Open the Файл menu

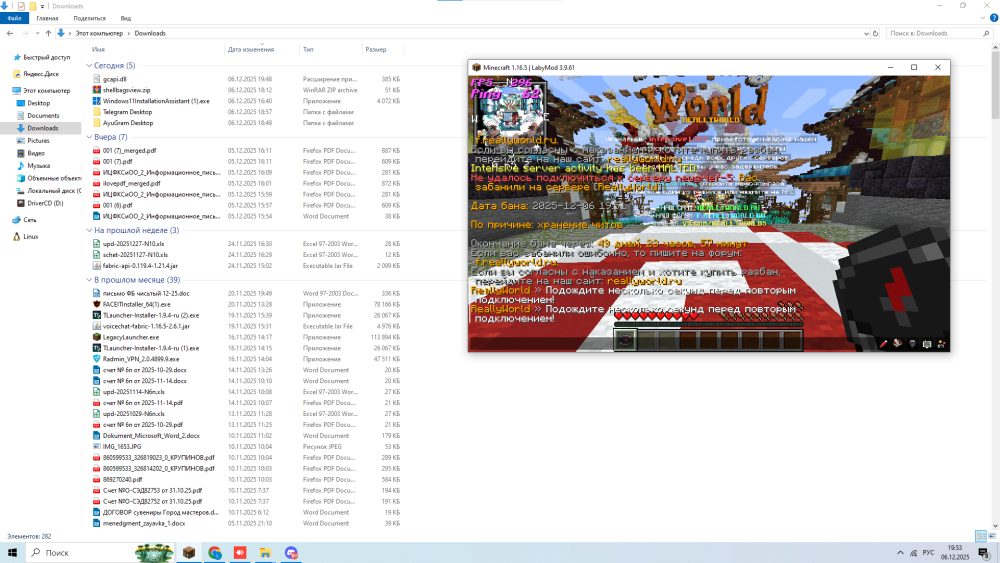click(x=14, y=18)
